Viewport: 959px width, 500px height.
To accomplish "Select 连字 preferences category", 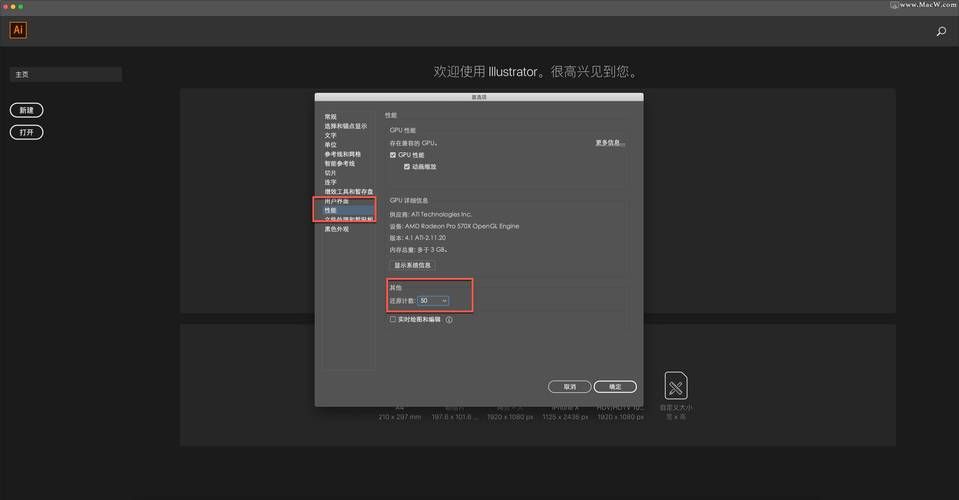I will pos(330,182).
